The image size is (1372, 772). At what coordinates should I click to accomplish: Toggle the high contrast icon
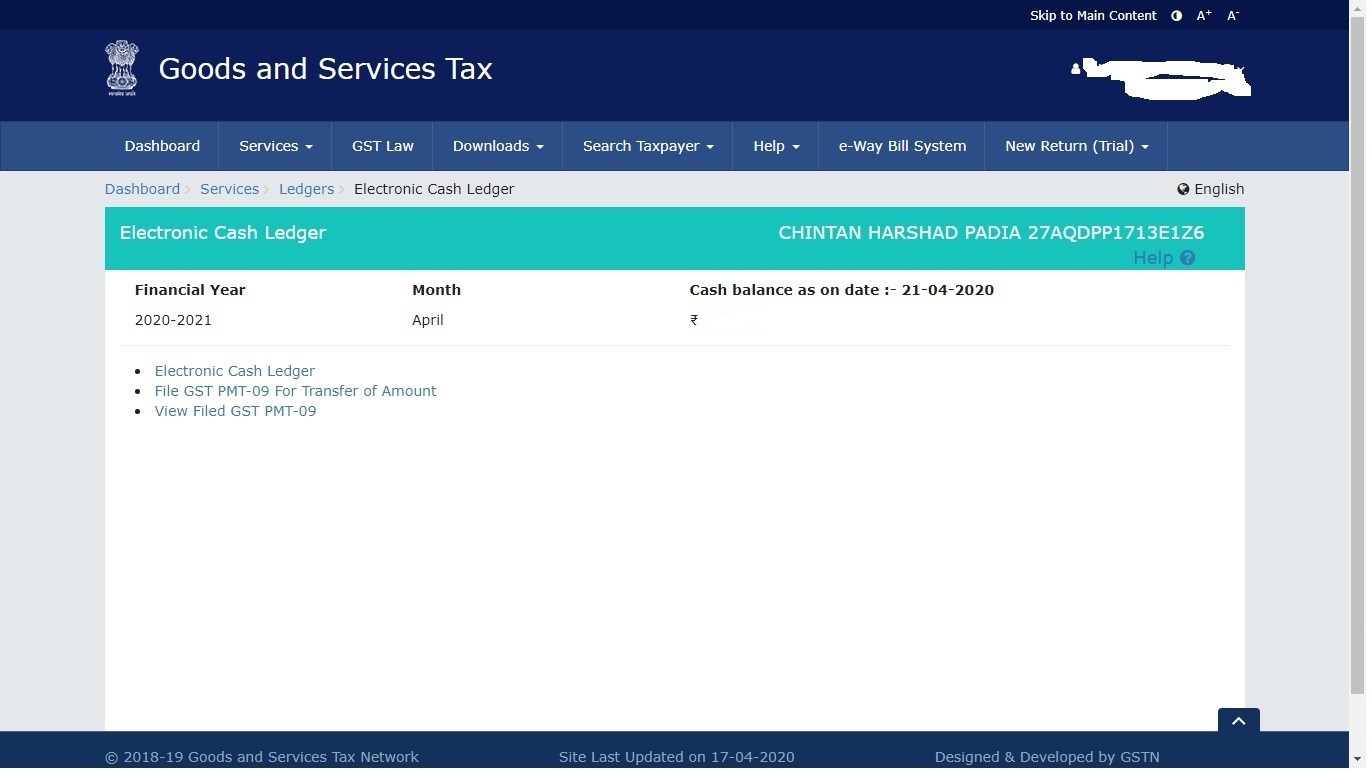point(1176,16)
